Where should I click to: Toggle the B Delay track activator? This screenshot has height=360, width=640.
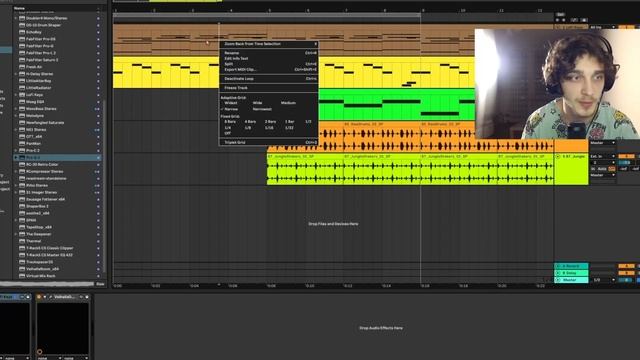click(626, 273)
